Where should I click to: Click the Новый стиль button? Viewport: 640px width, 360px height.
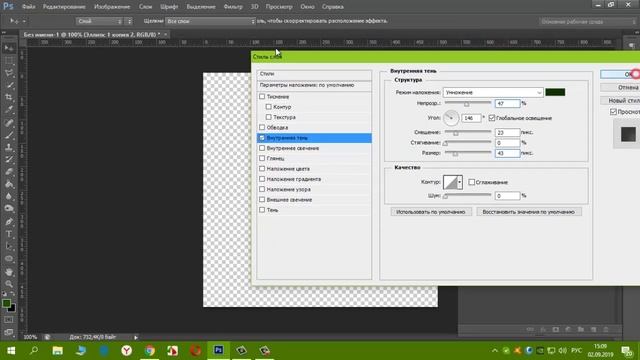point(620,100)
